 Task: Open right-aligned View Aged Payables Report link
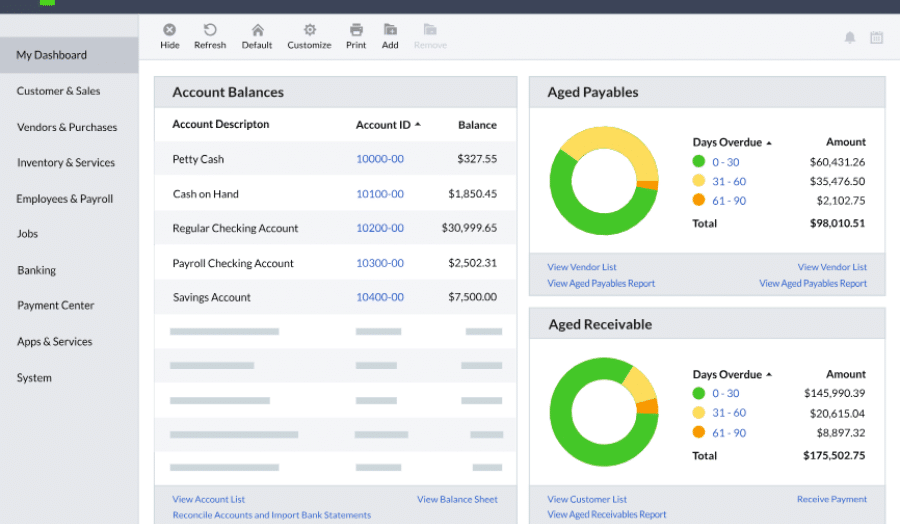point(813,283)
